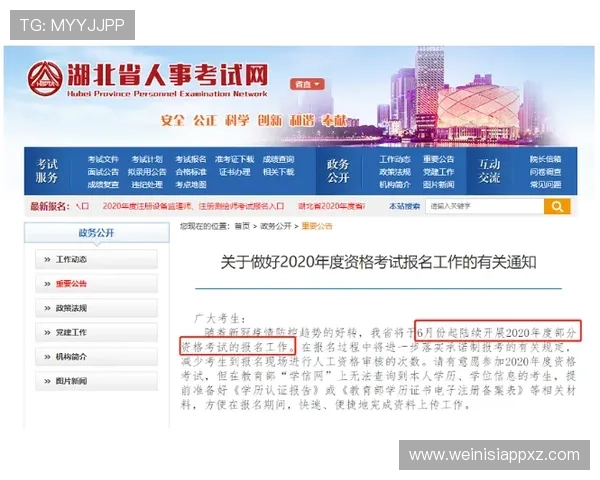Open 院长信箱 nav link

pyautogui.click(x=546, y=159)
